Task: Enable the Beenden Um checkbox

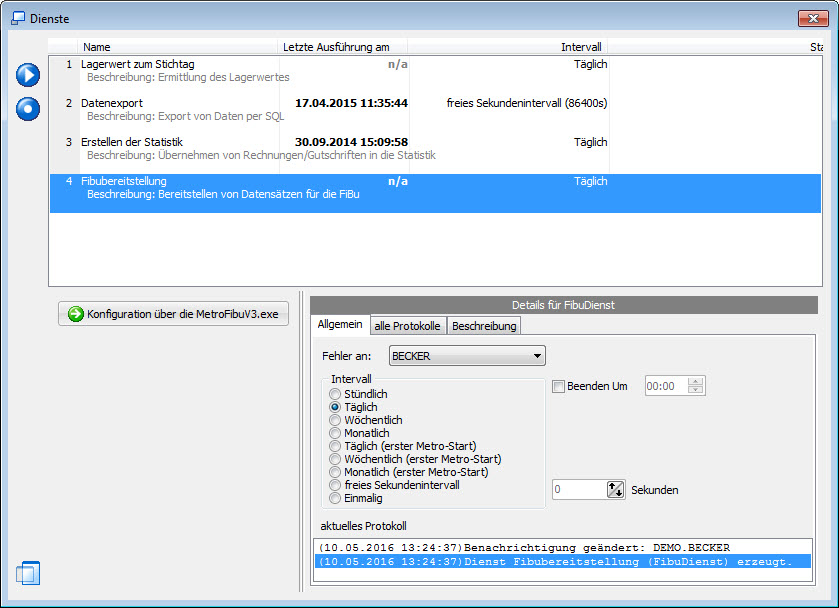Action: click(x=559, y=386)
